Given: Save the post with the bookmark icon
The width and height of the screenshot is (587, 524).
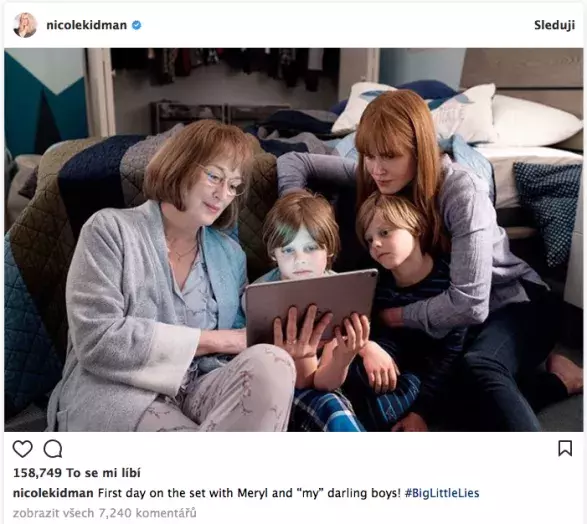Looking at the screenshot, I should [x=565, y=448].
